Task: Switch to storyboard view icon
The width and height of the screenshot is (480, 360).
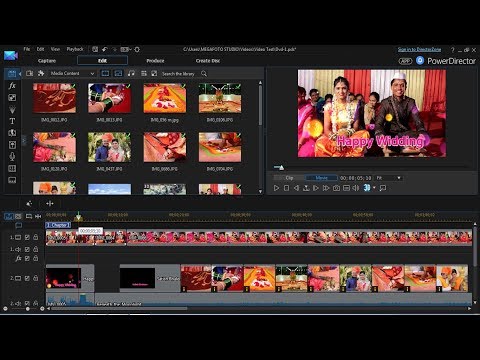Action: pyautogui.click(x=18, y=216)
